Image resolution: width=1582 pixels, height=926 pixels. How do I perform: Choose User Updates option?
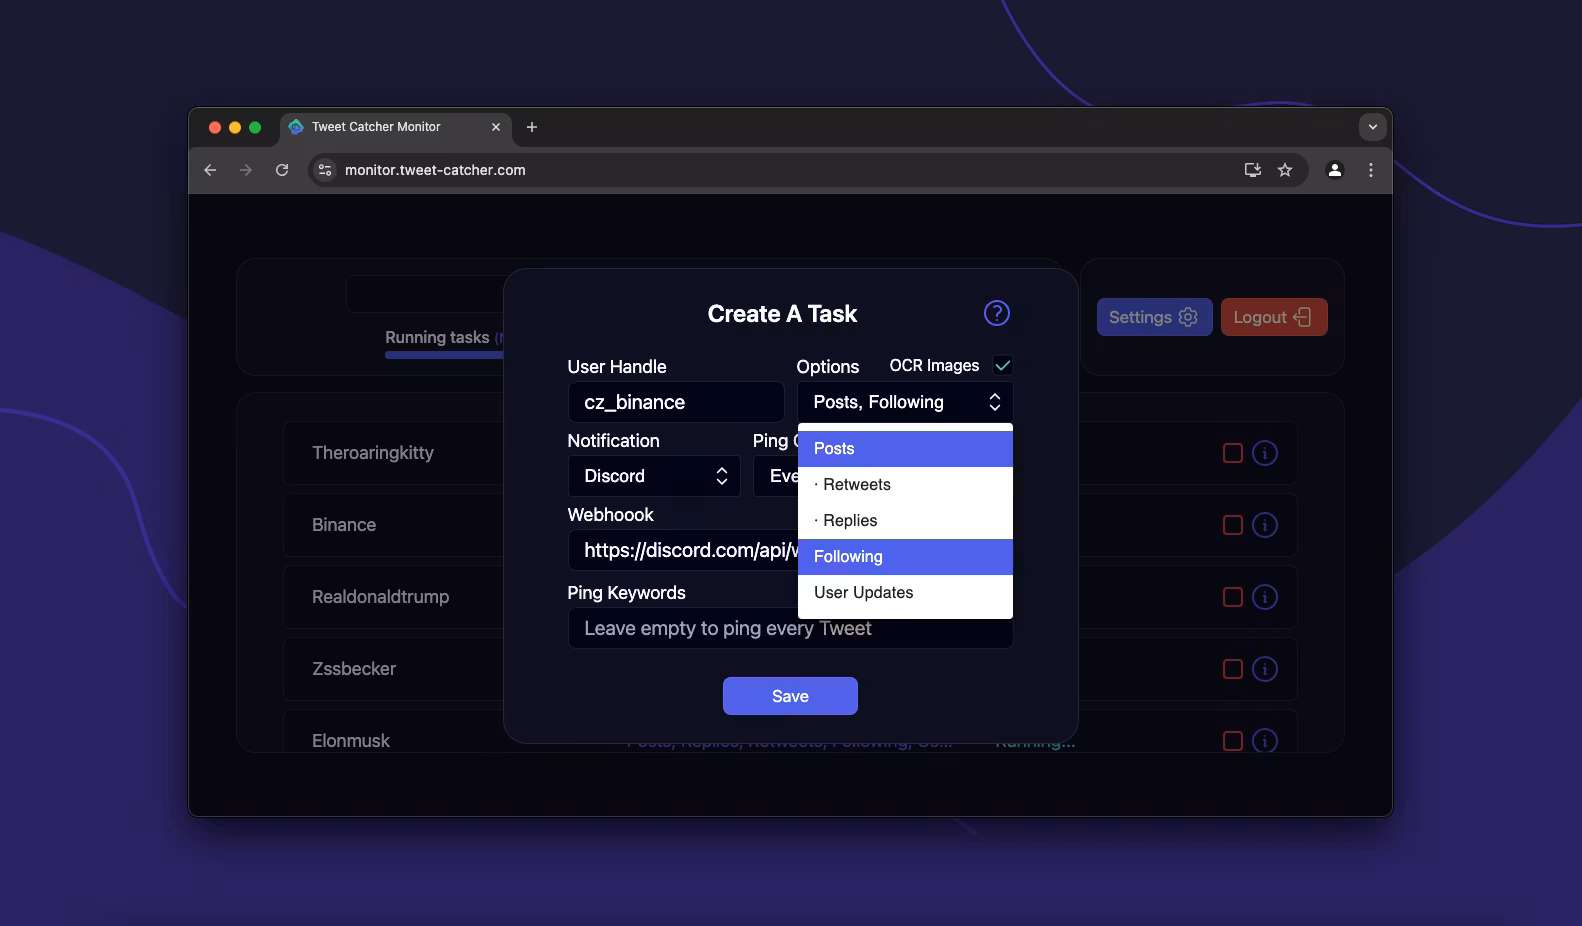(x=863, y=593)
